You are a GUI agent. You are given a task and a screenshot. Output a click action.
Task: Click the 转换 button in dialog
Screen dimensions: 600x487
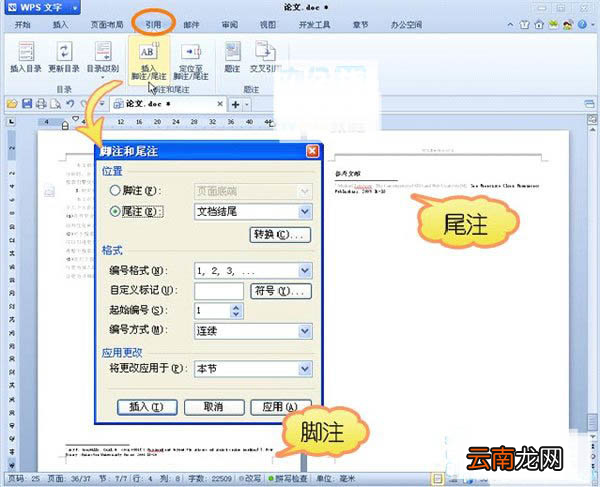point(280,235)
